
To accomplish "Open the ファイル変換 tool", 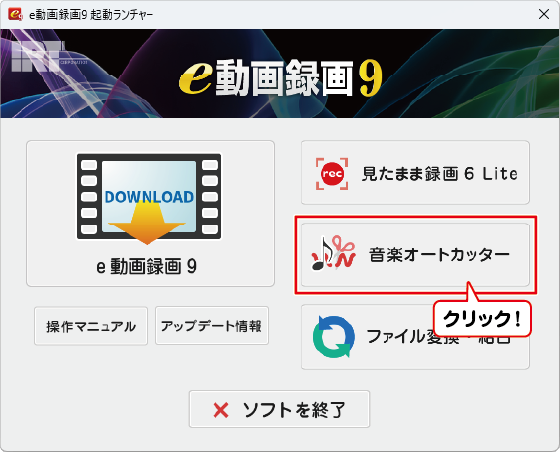I will click(x=415, y=337).
